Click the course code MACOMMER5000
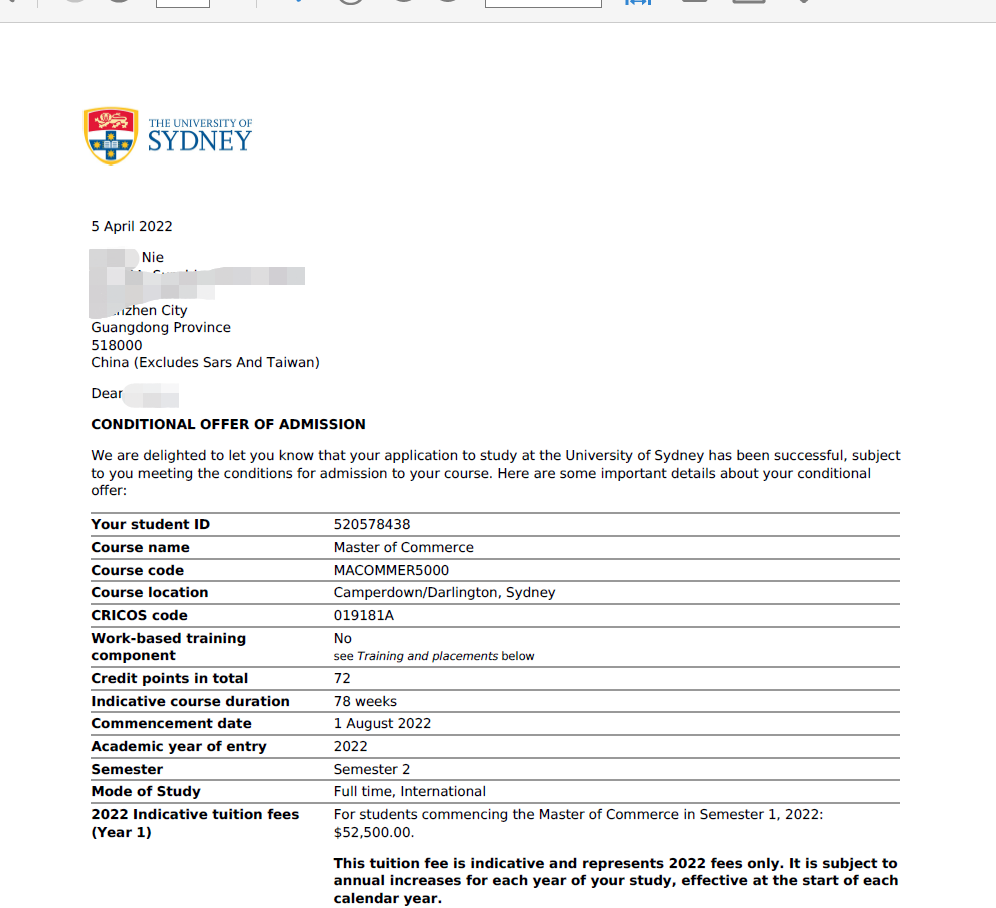The width and height of the screenshot is (996, 908). (x=391, y=570)
